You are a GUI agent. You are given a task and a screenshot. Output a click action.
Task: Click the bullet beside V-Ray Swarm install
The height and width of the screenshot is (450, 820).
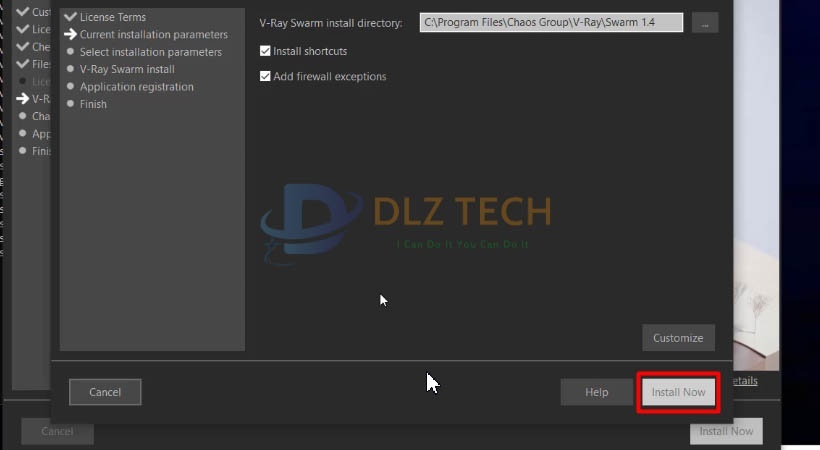[x=71, y=69]
